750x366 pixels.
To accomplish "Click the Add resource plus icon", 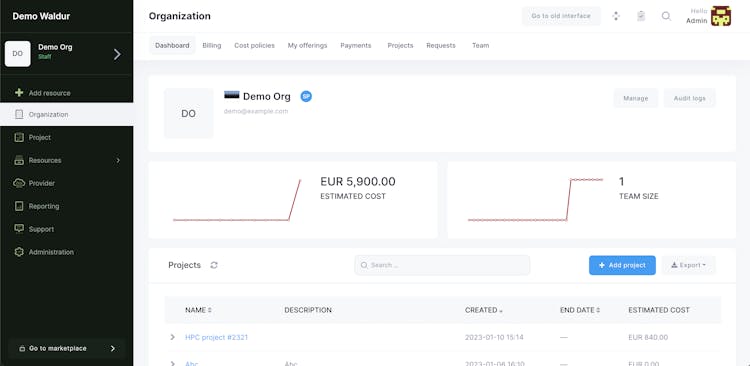I will [19, 92].
